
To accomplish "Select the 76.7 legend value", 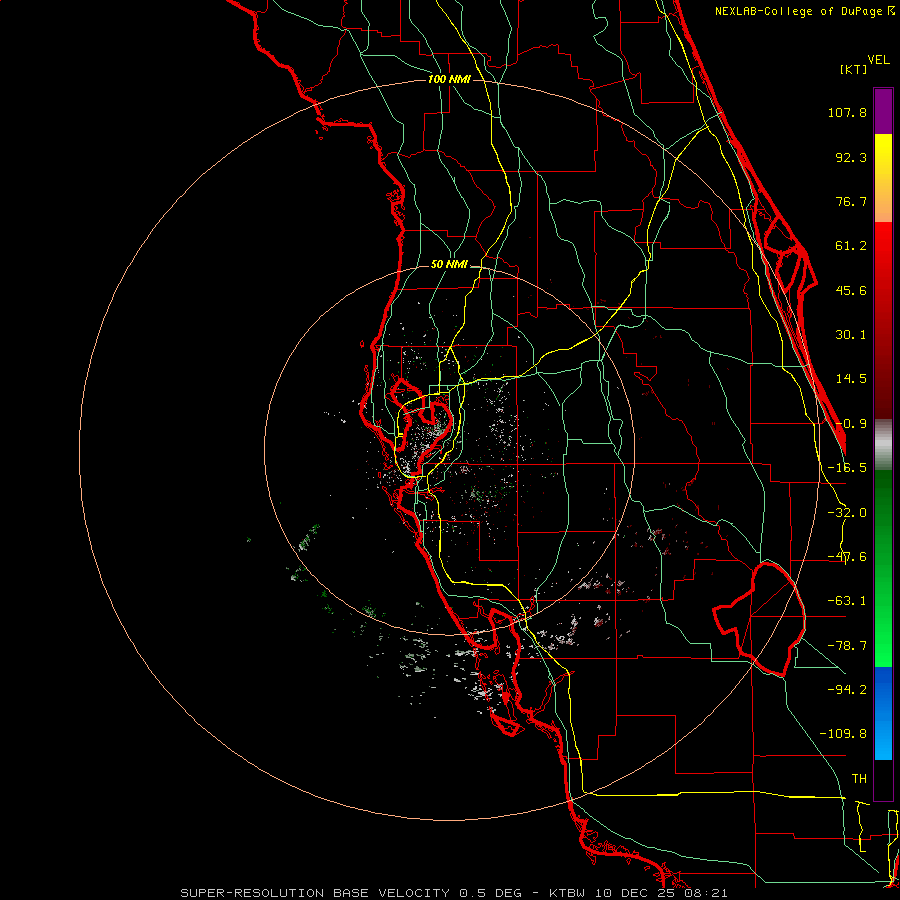I will 851,201.
